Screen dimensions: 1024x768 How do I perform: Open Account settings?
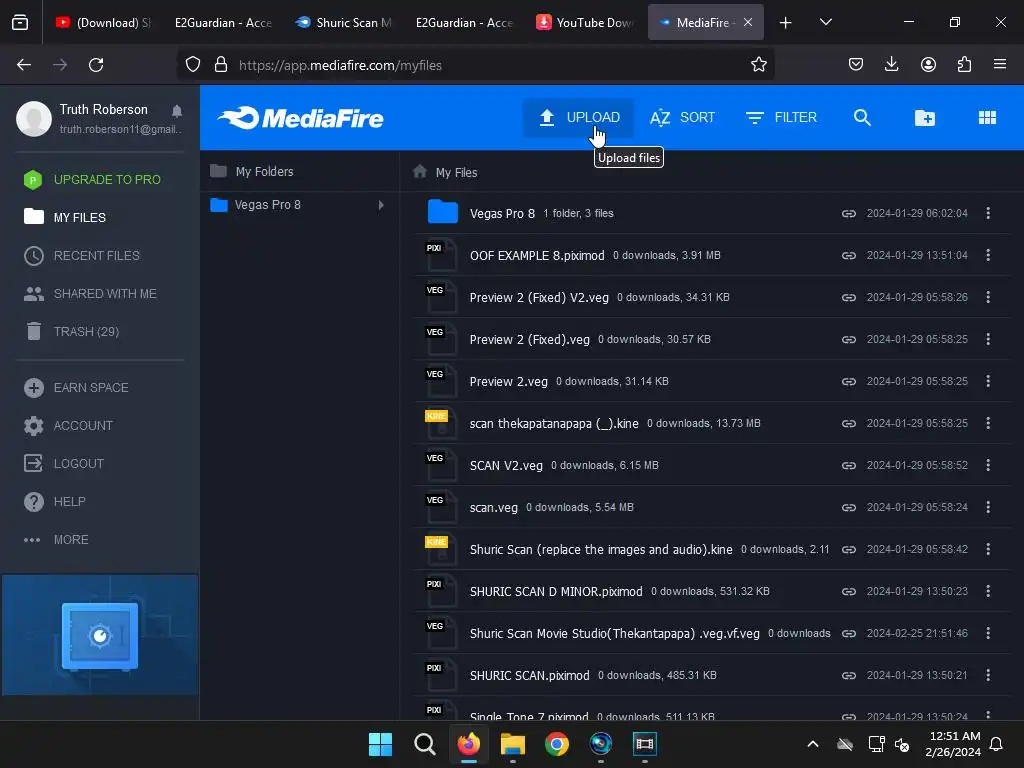tap(69, 426)
